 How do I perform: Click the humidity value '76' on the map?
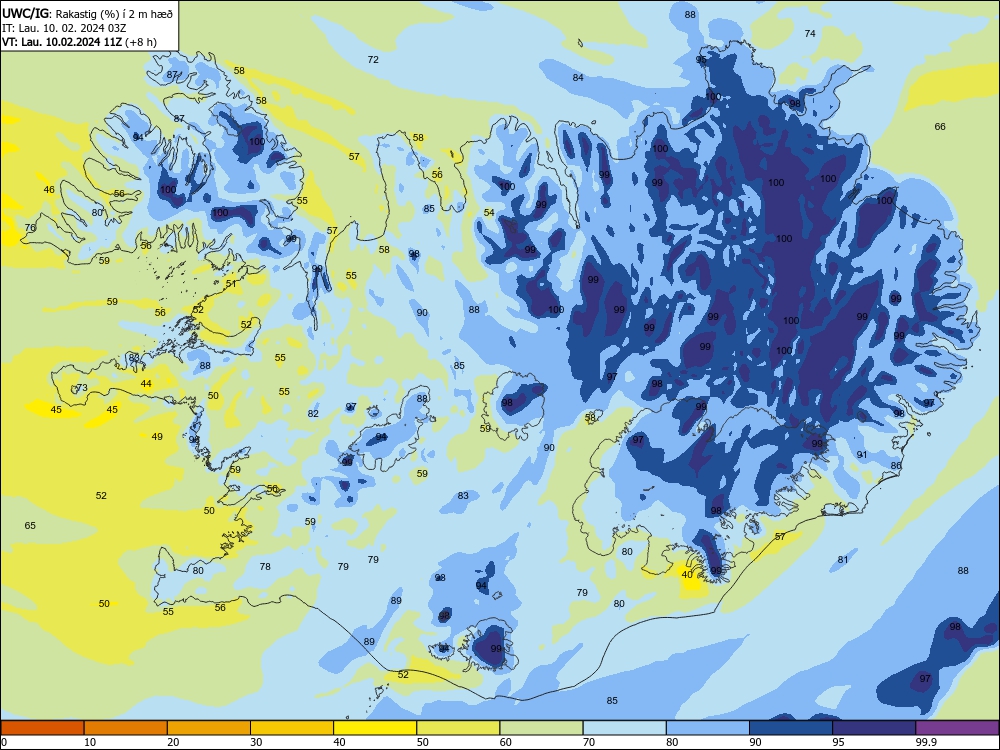(30, 228)
